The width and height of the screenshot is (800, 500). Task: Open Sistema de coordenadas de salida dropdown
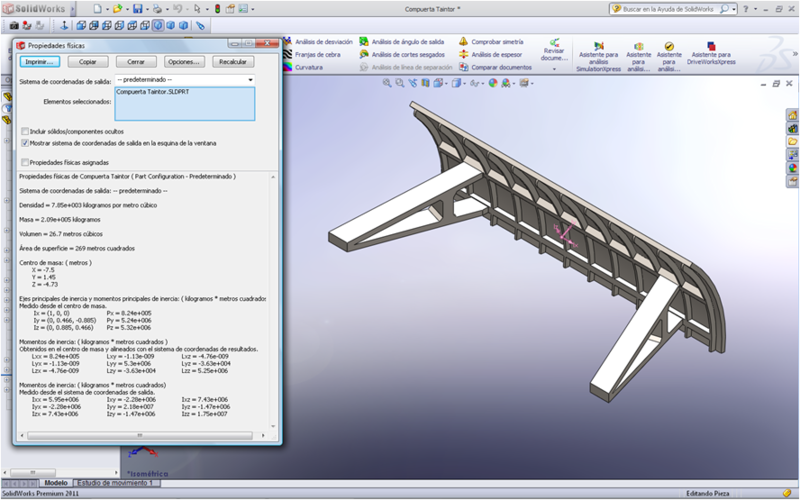[x=249, y=79]
